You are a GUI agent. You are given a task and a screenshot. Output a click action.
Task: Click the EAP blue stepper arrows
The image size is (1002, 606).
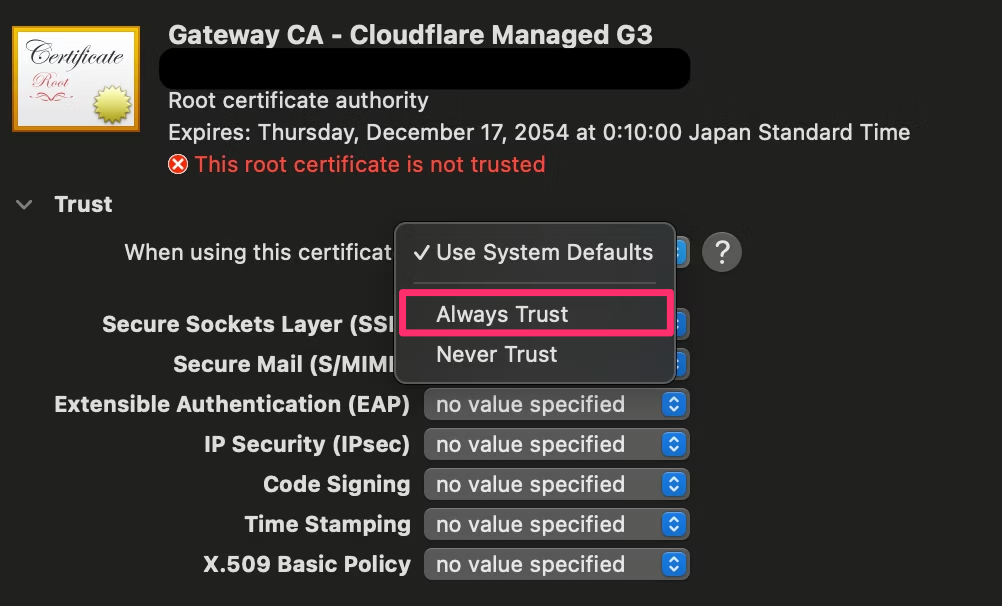[x=674, y=404]
